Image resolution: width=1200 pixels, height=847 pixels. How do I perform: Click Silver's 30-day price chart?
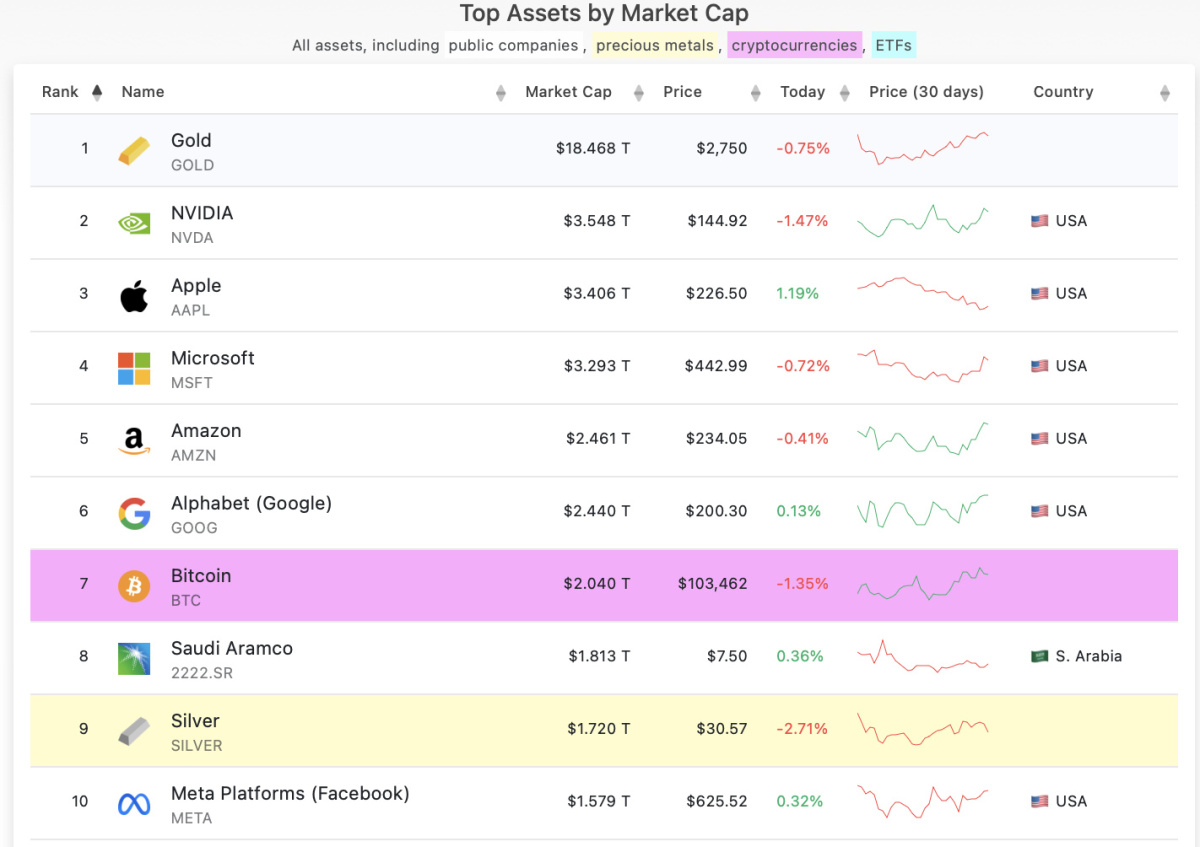point(923,728)
